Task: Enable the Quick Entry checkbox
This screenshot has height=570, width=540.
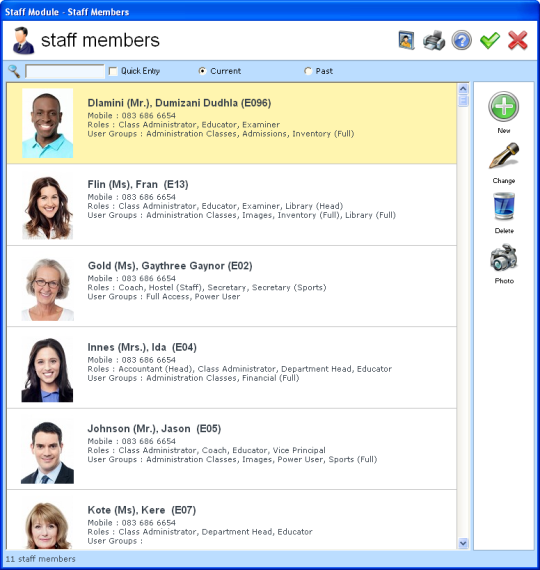Action: pos(113,71)
